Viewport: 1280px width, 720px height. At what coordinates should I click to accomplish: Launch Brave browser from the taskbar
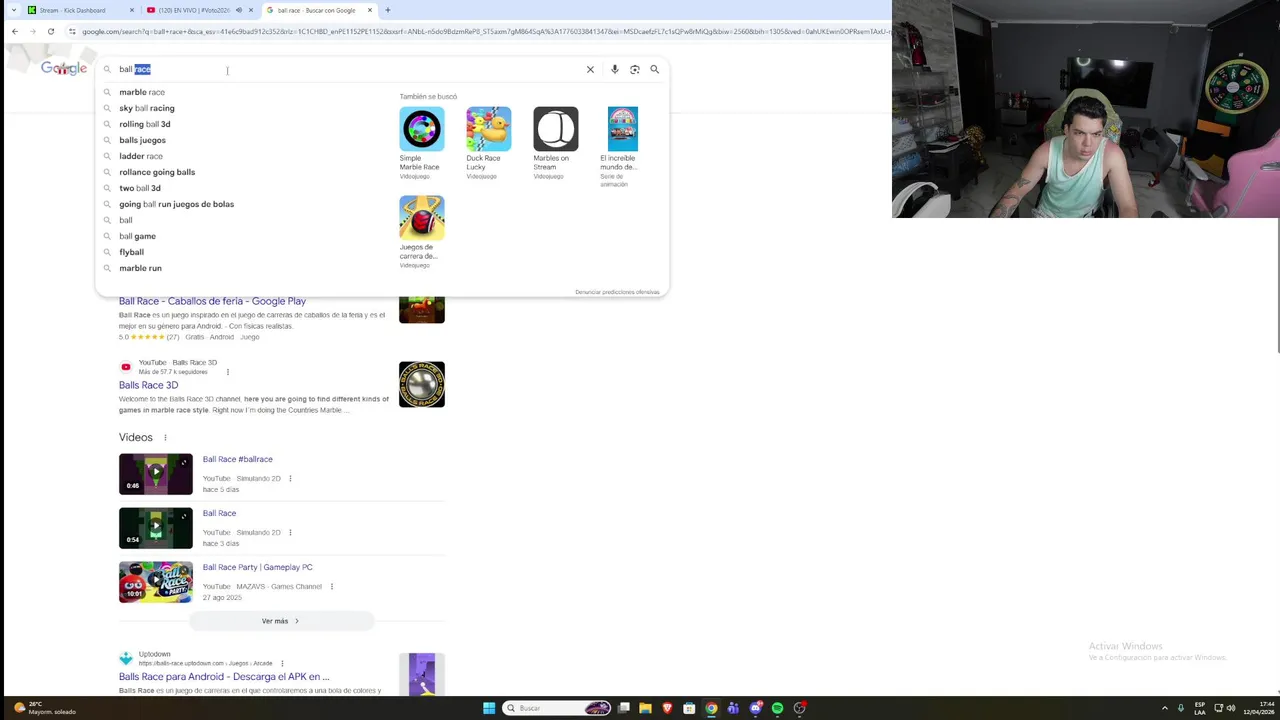pyautogui.click(x=667, y=708)
